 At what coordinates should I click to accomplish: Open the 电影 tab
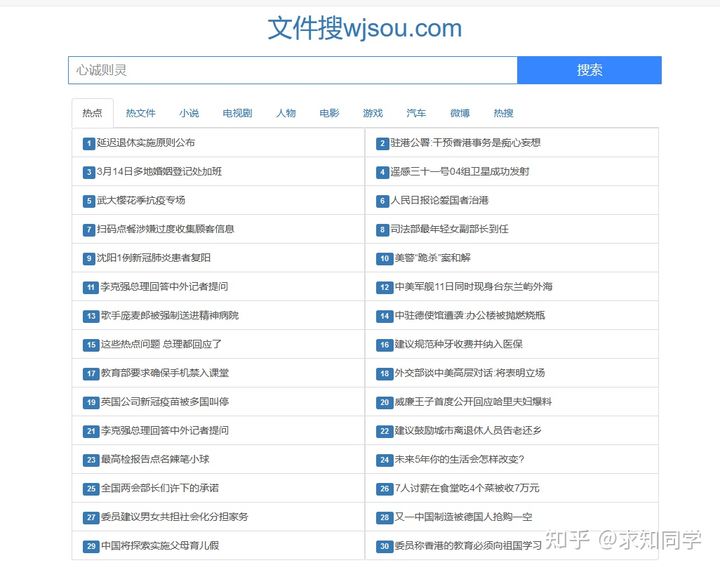(x=329, y=113)
